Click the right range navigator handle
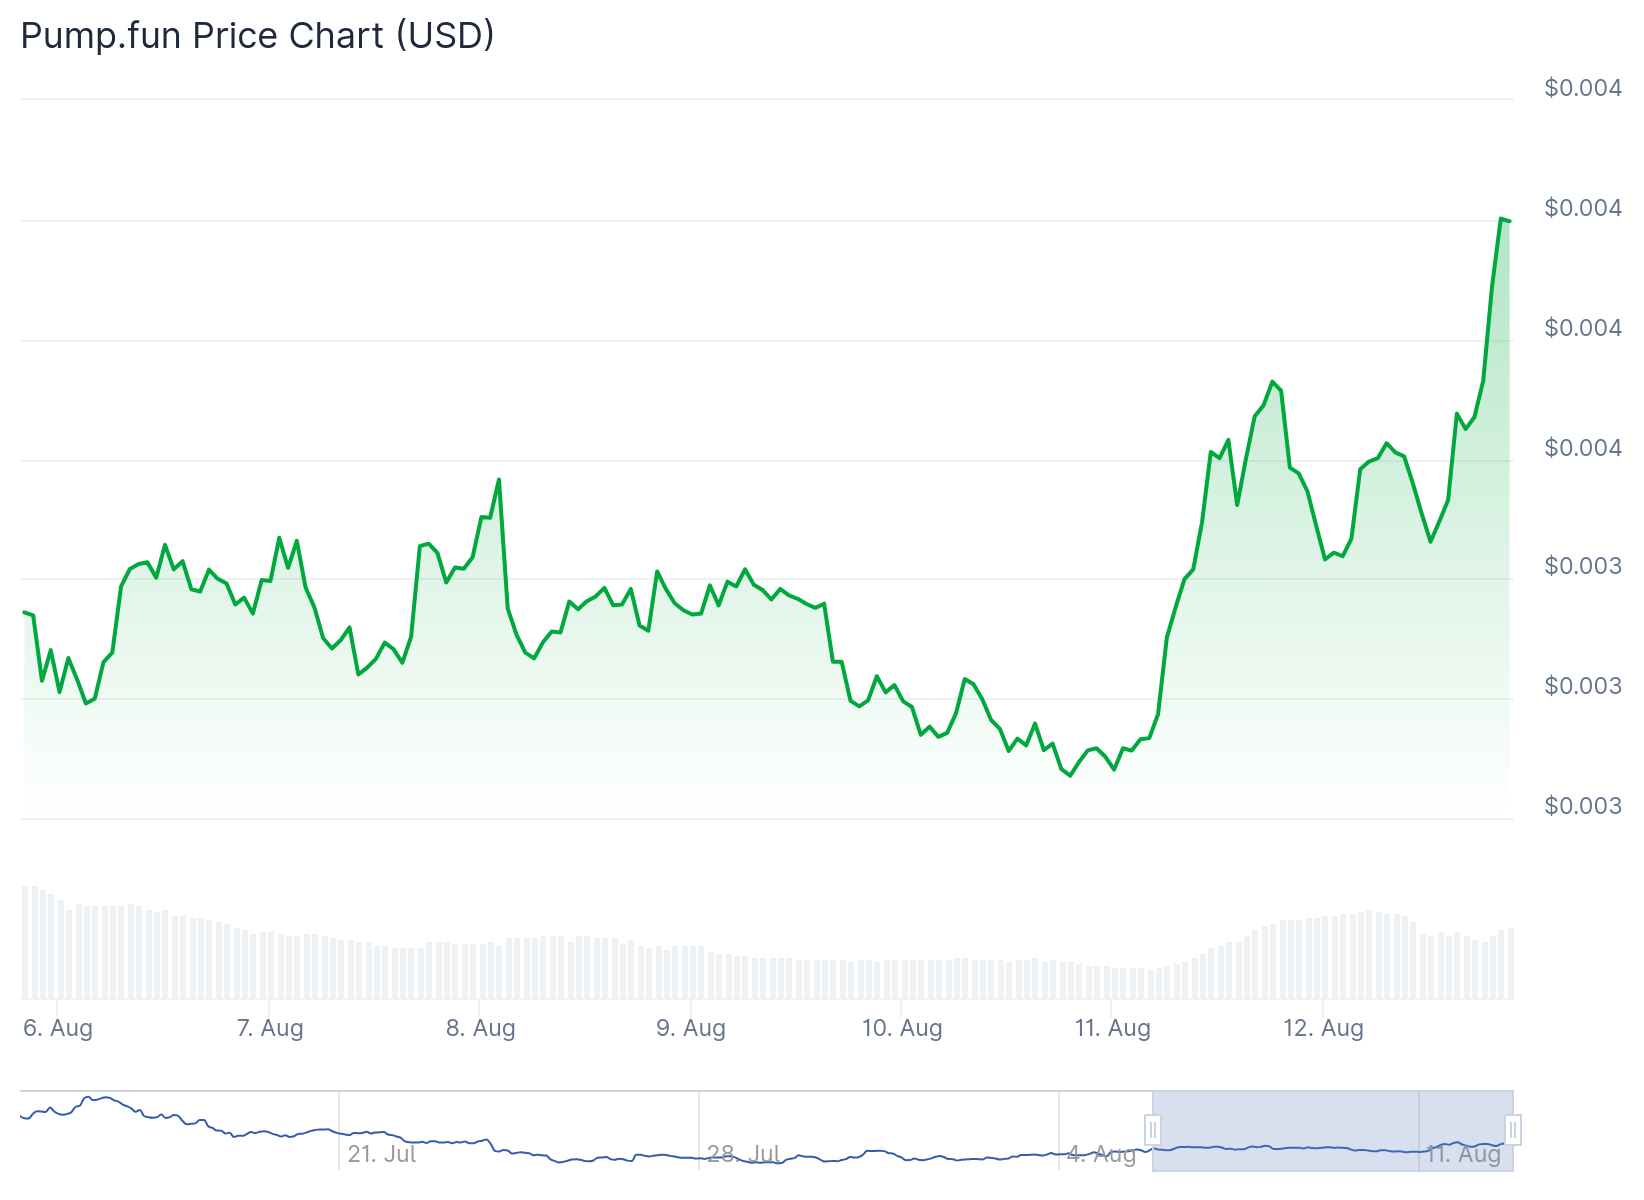The image size is (1644, 1200). [1513, 1130]
